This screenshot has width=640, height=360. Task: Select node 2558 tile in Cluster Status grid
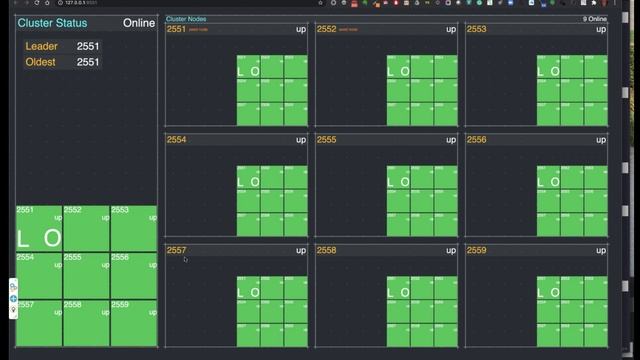(x=87, y=323)
